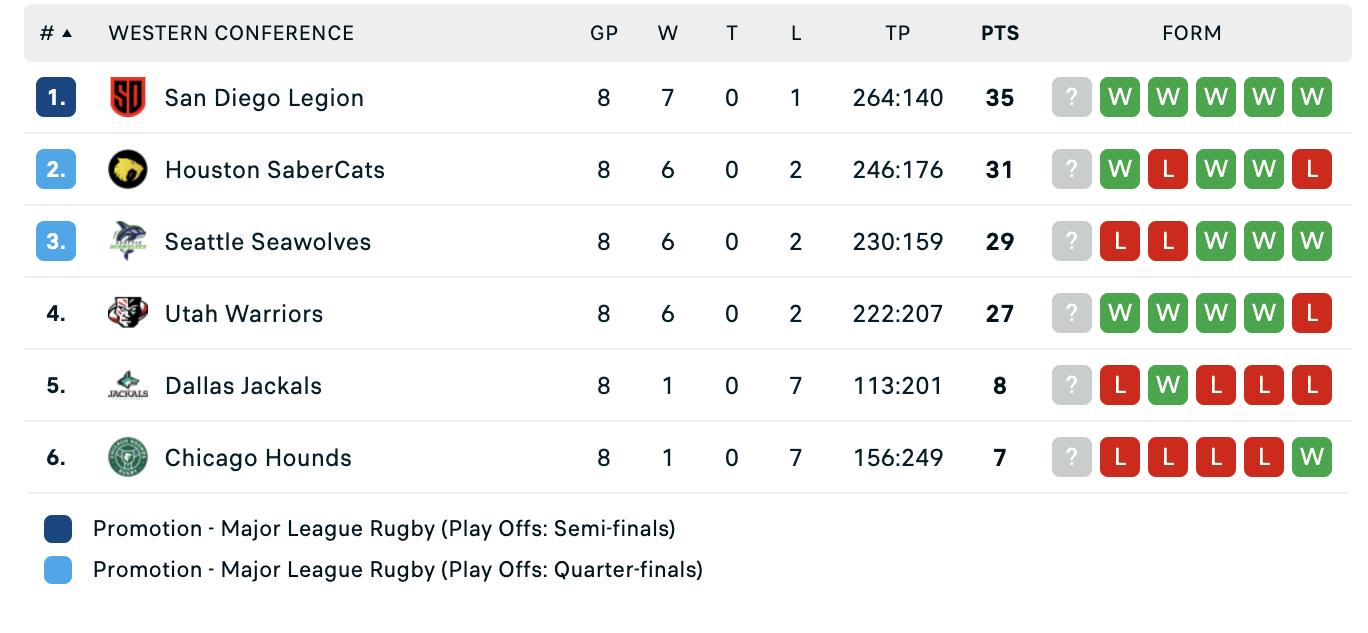Click the dark blue Semi-finals legend swatch
Screen dimensions: 1368x633
click(58, 529)
